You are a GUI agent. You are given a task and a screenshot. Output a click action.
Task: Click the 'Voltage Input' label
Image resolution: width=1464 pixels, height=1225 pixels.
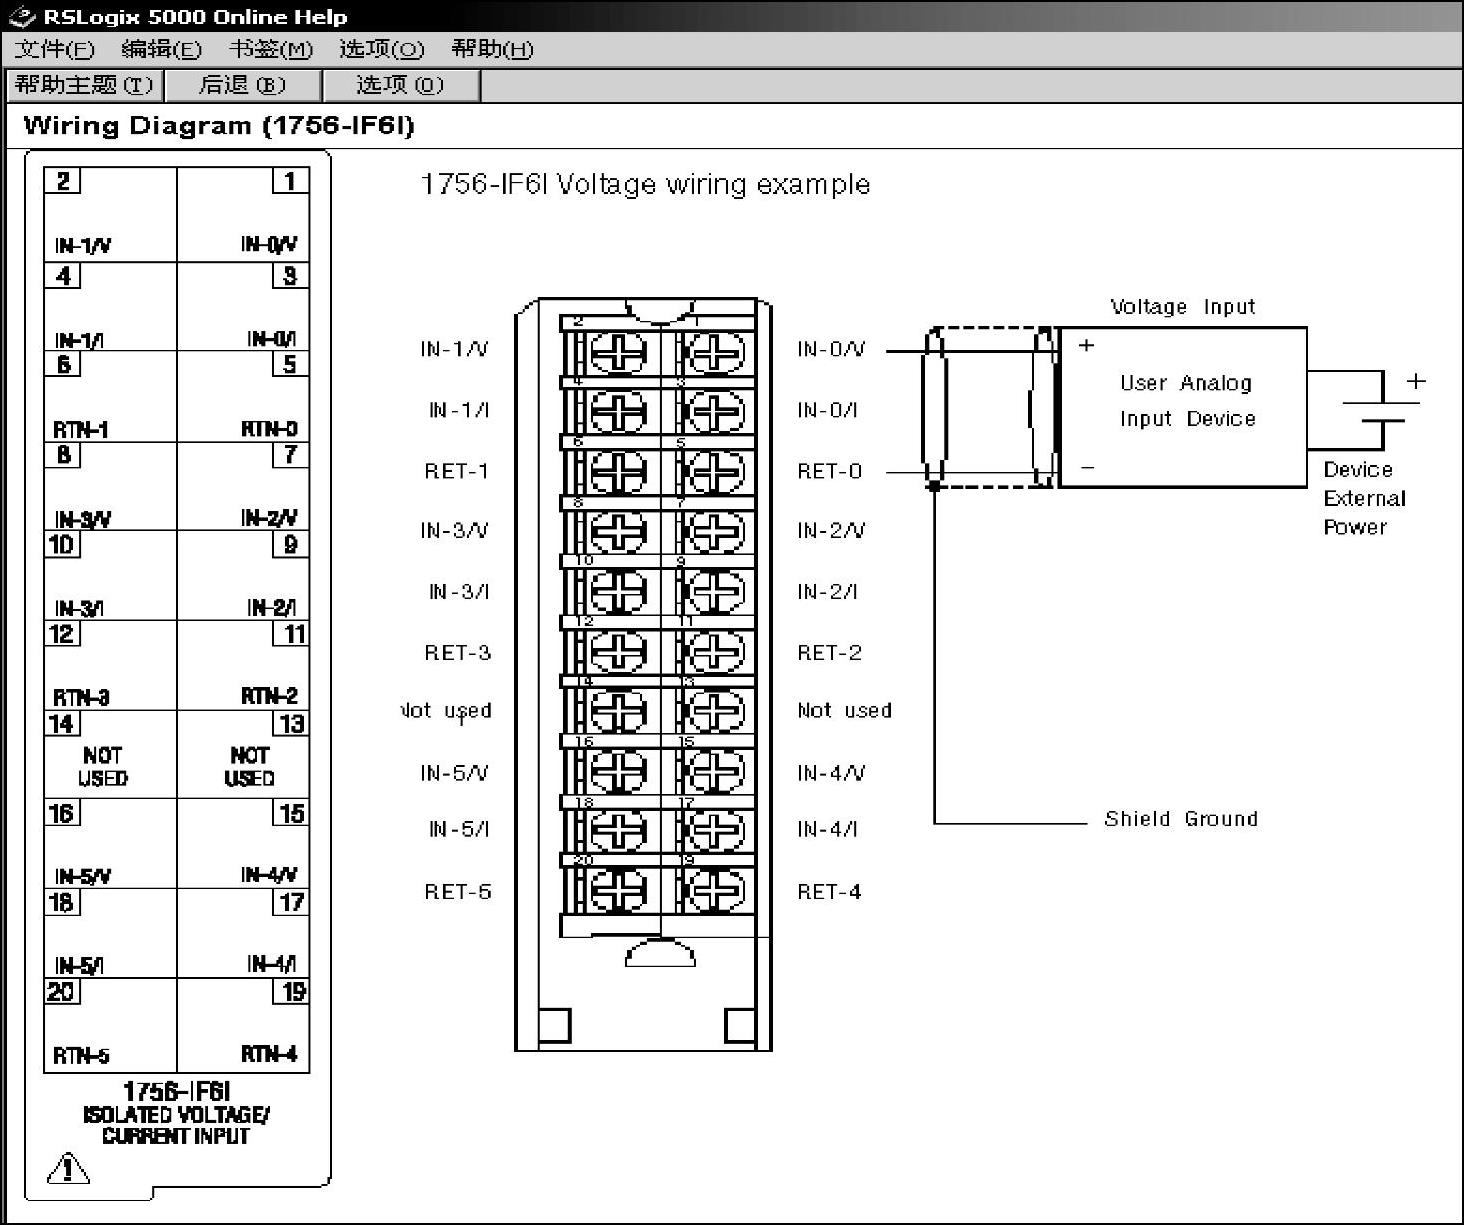pos(1182,307)
